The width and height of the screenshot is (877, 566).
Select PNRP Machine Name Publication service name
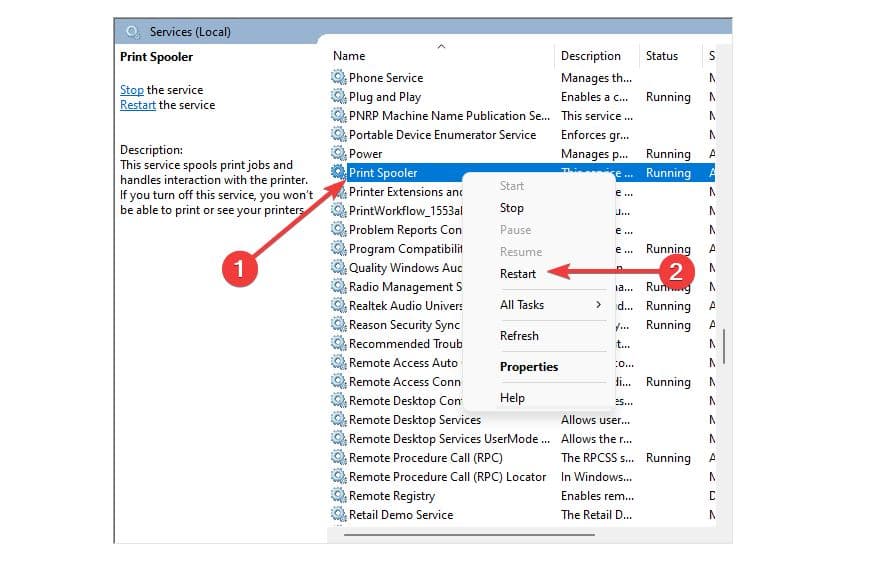pyautogui.click(x=449, y=116)
